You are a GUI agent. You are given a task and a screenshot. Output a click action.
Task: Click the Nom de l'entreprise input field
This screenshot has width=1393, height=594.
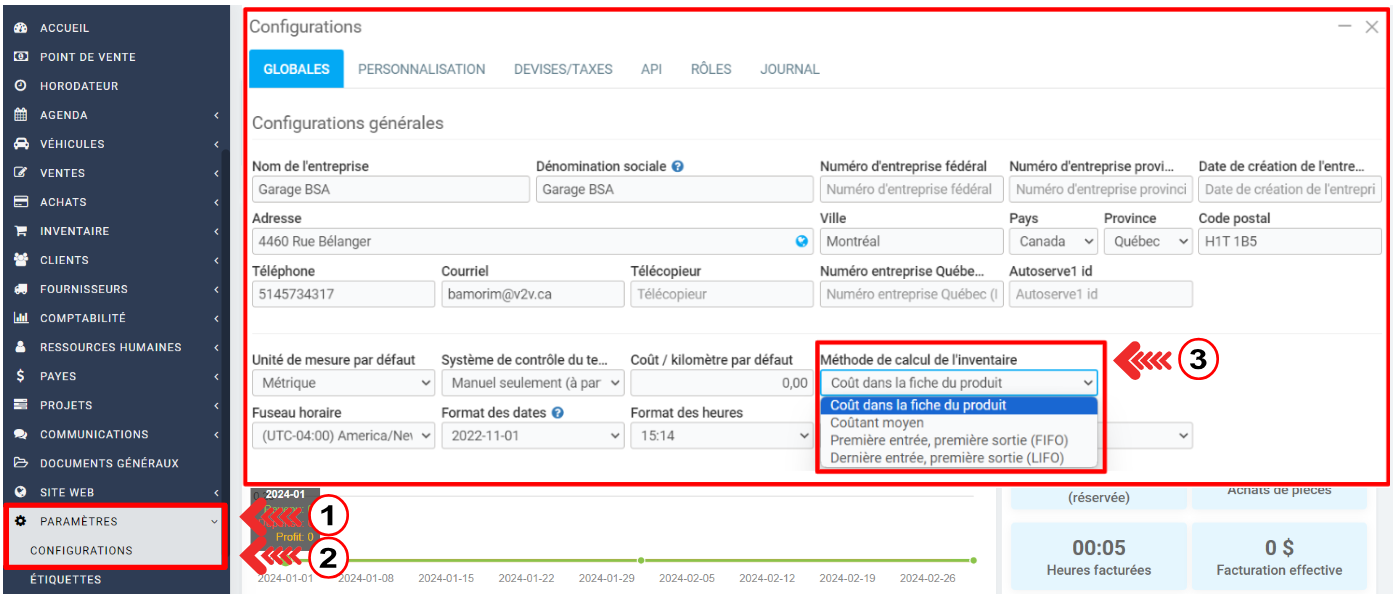pos(390,189)
